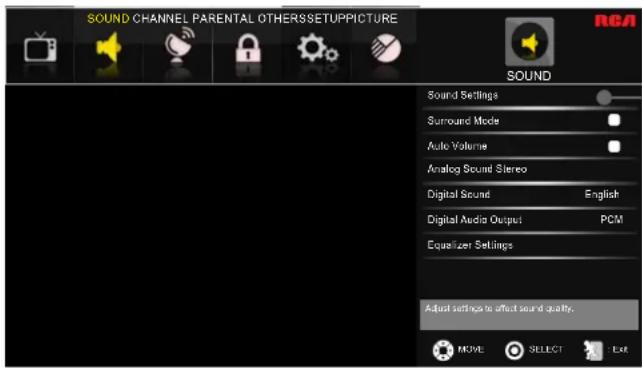The height and width of the screenshot is (368, 642).
Task: Click the MOVE directional pad icon
Action: click(443, 350)
